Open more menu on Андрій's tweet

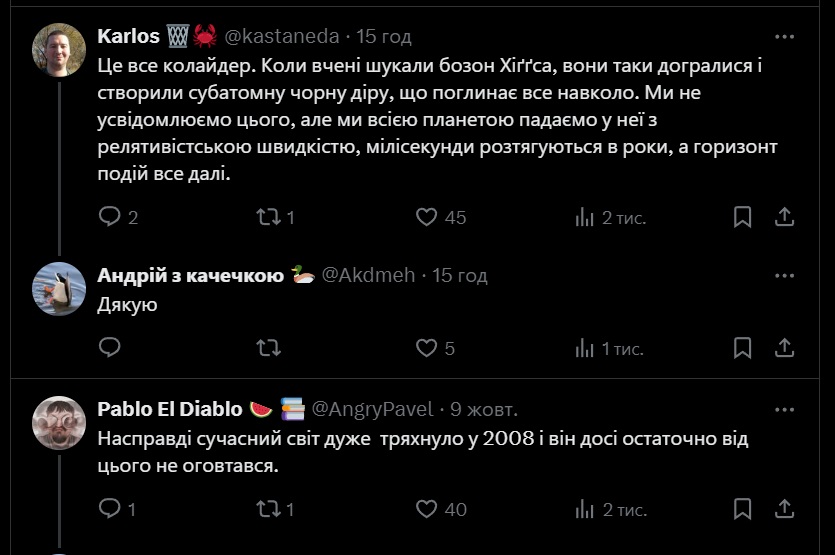[786, 275]
